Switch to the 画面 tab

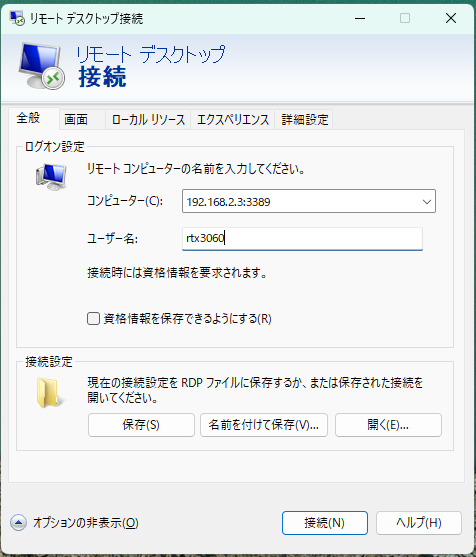point(76,119)
